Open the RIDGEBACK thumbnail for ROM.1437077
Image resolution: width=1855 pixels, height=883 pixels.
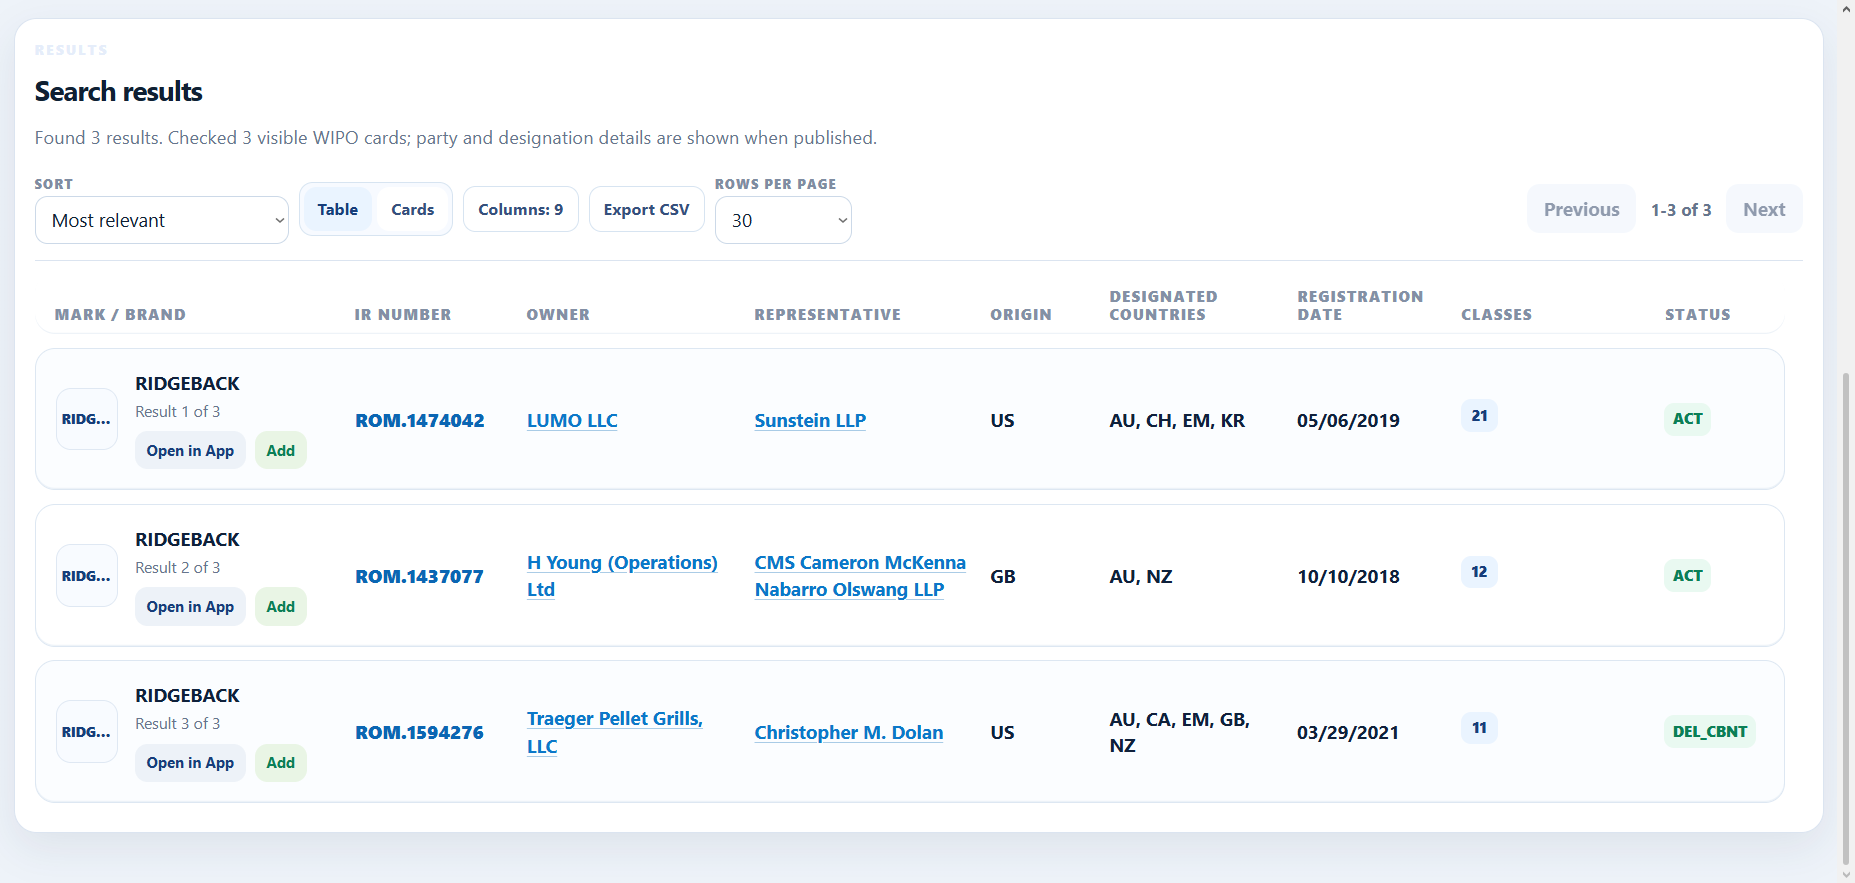tap(87, 575)
